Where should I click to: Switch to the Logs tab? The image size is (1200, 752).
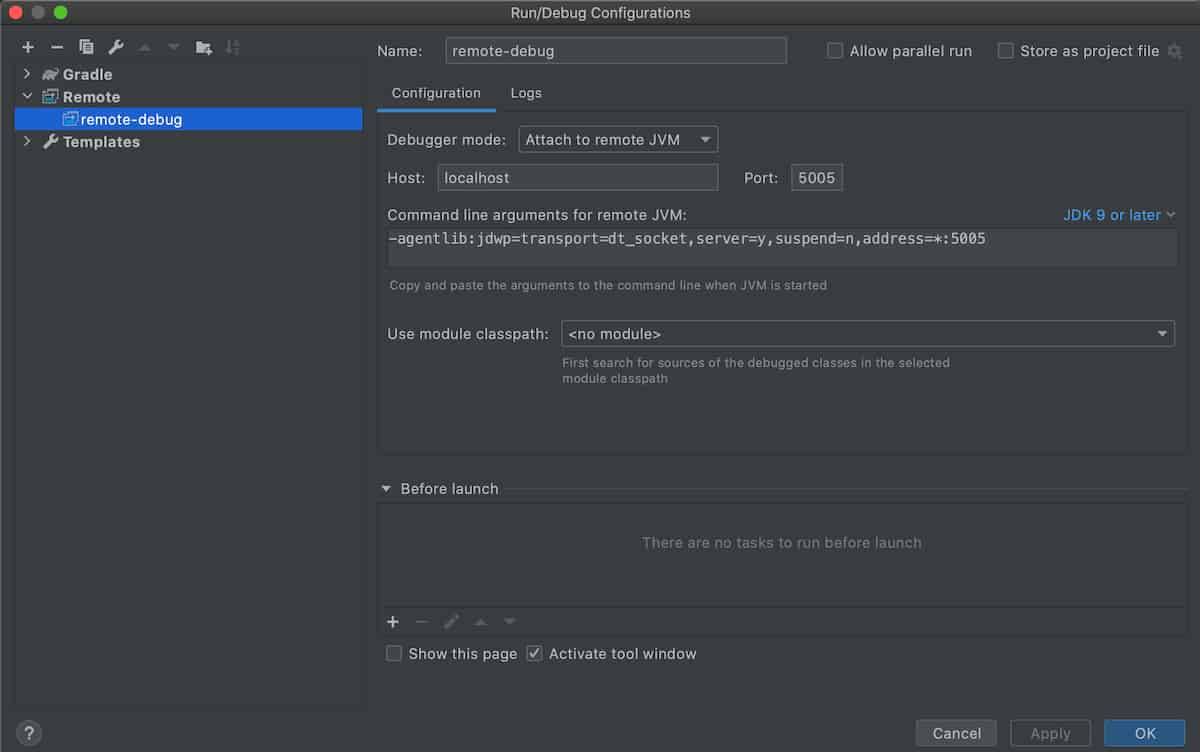point(526,93)
